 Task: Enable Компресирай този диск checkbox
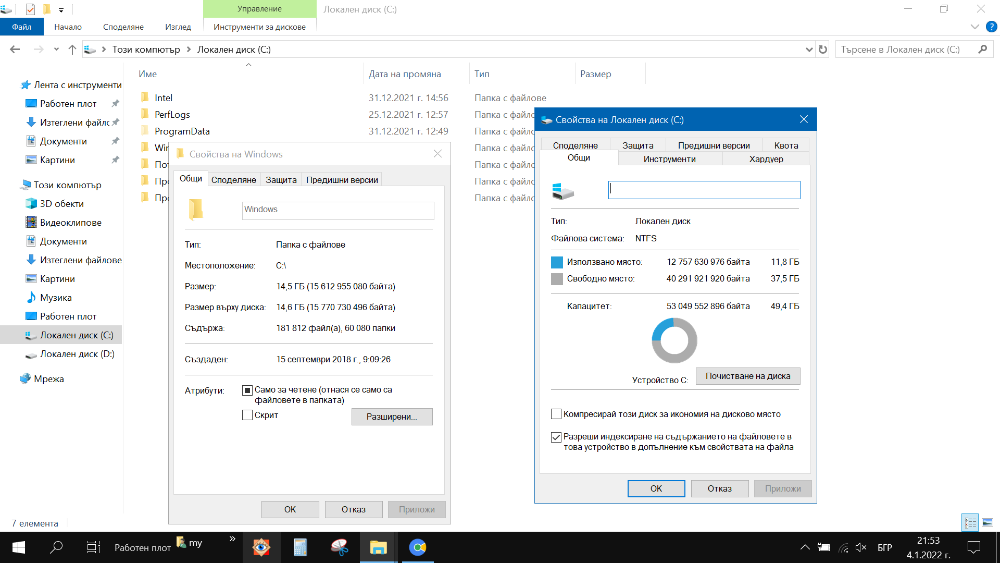pos(556,414)
